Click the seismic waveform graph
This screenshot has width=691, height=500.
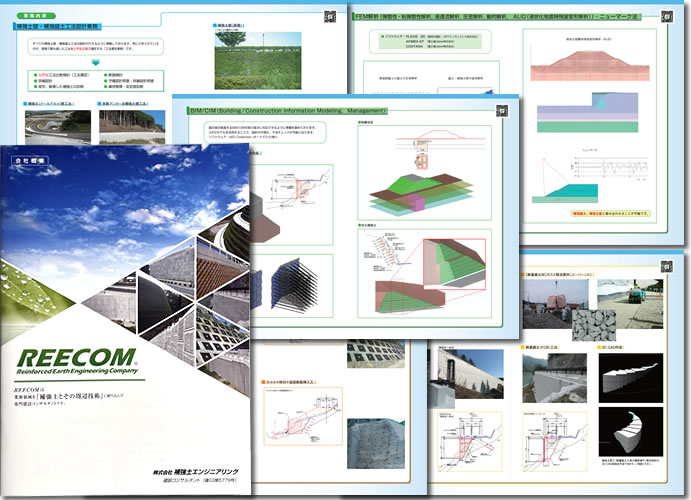(x=610, y=168)
